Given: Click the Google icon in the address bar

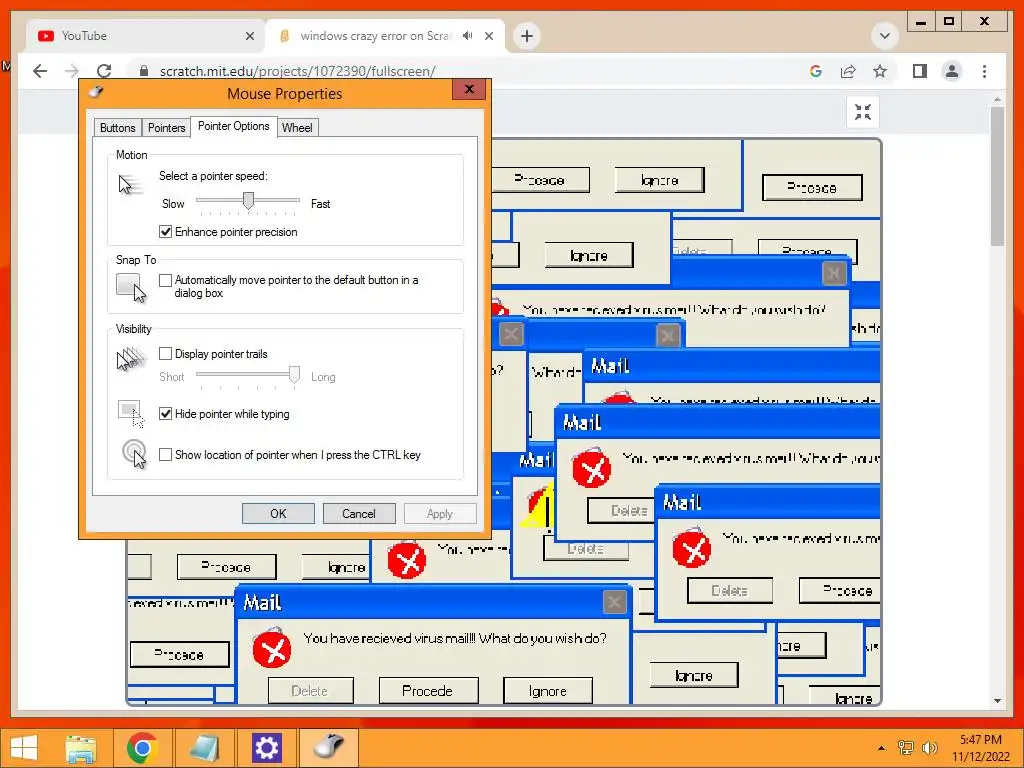Looking at the screenshot, I should [x=816, y=71].
